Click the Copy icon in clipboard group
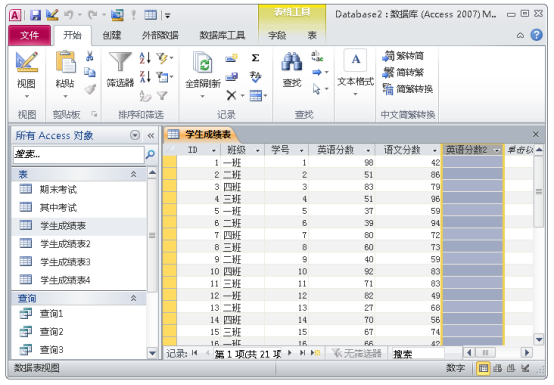554x385 pixels. [x=90, y=72]
